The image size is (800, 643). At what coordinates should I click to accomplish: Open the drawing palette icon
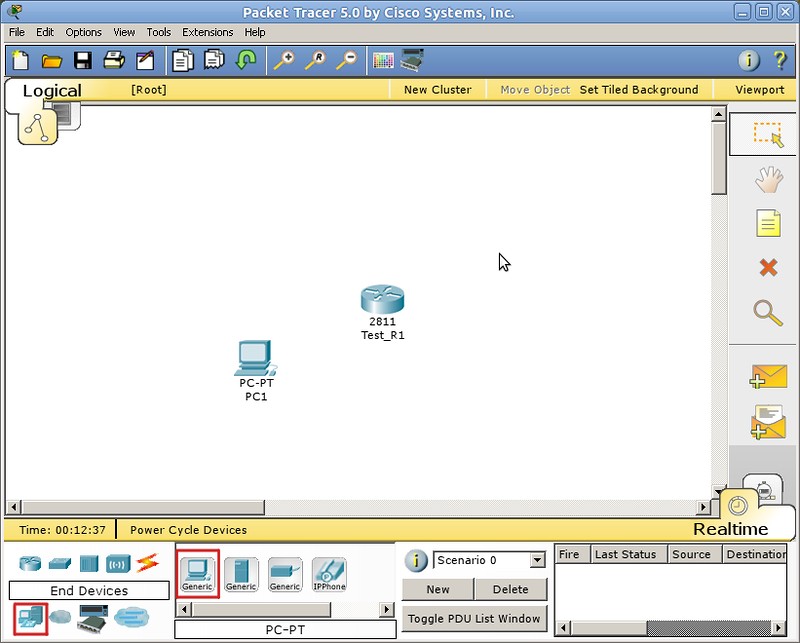383,60
